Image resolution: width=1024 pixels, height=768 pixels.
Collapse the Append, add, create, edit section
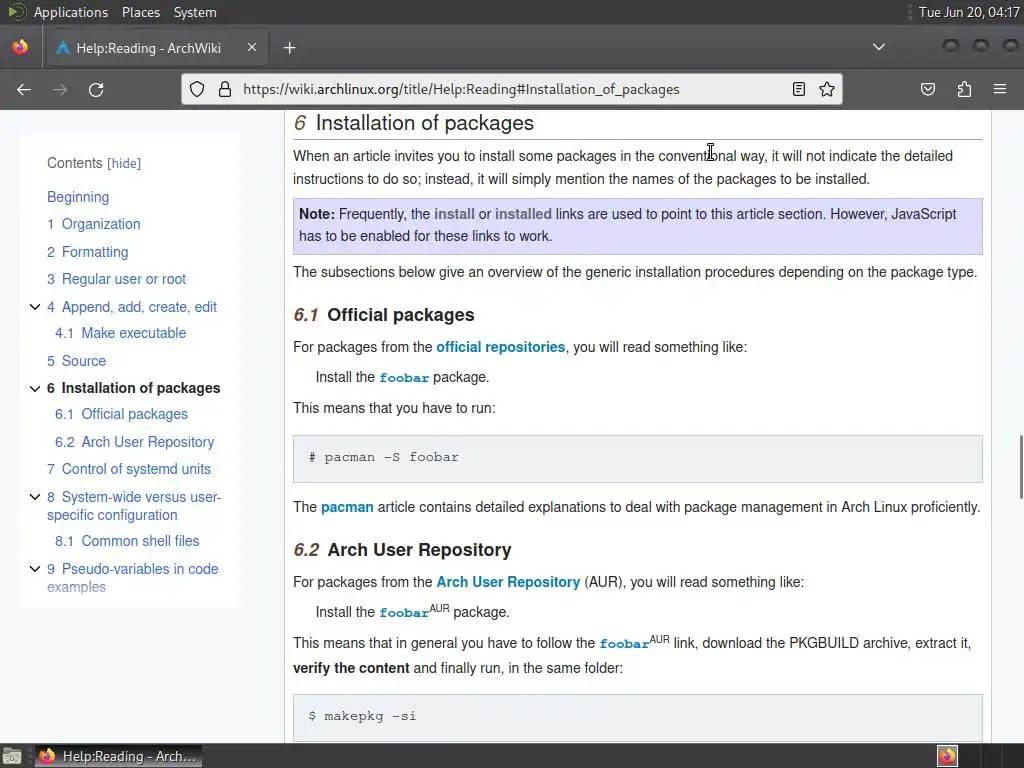[35, 307]
